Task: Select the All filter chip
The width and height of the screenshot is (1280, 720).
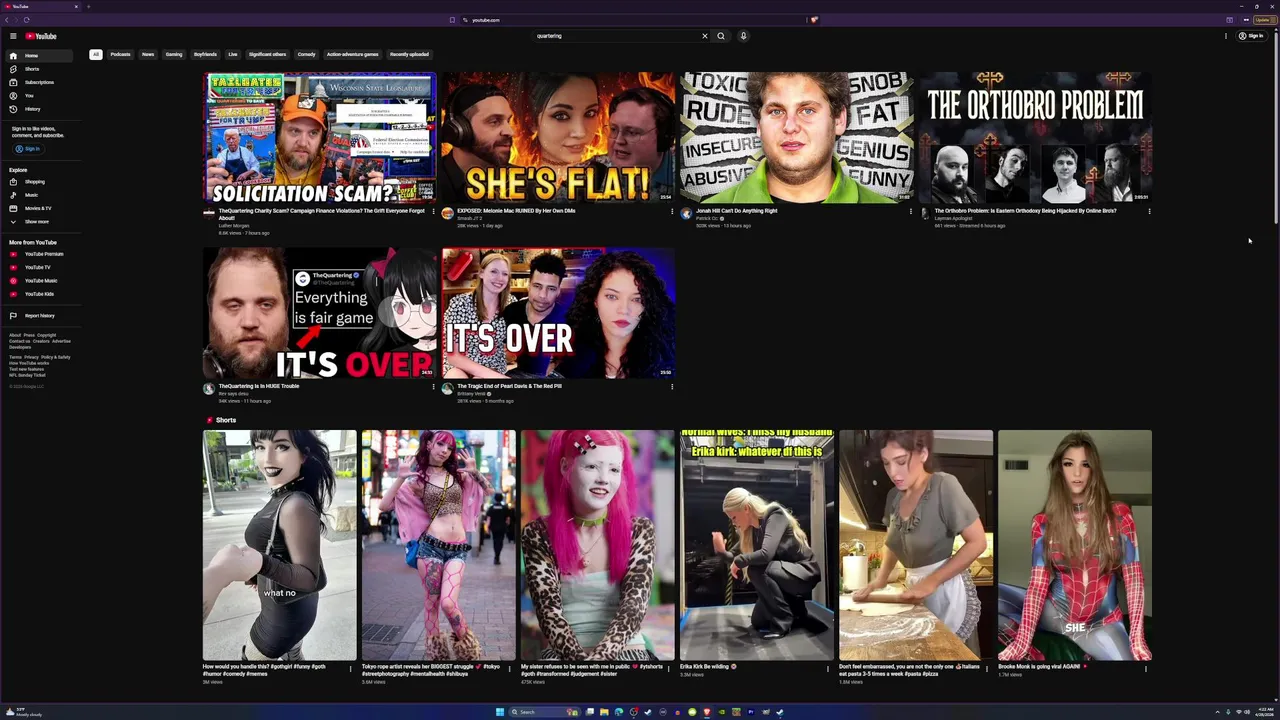Action: [96, 54]
